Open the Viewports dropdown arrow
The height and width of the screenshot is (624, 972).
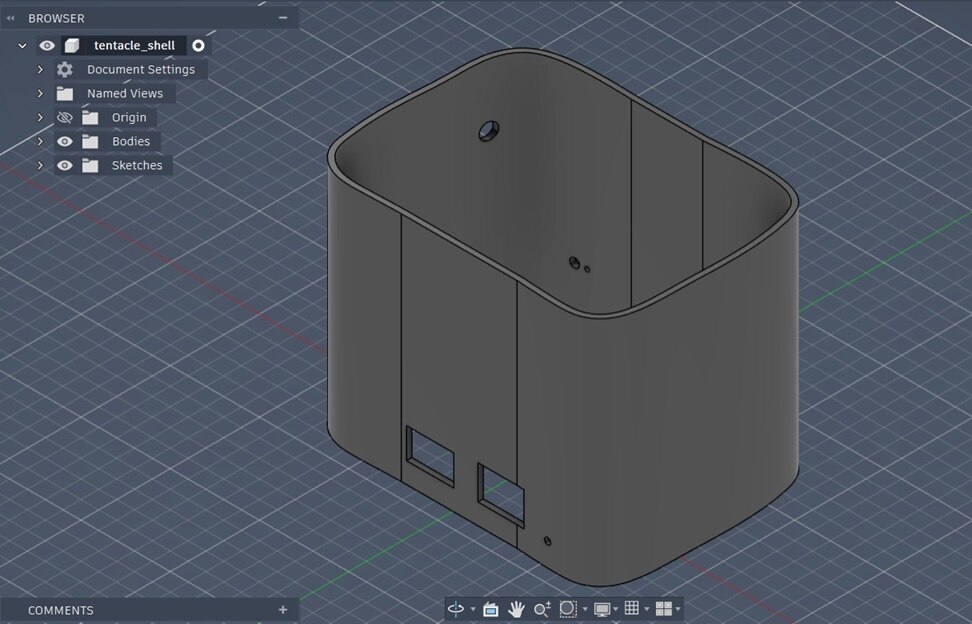tap(678, 610)
